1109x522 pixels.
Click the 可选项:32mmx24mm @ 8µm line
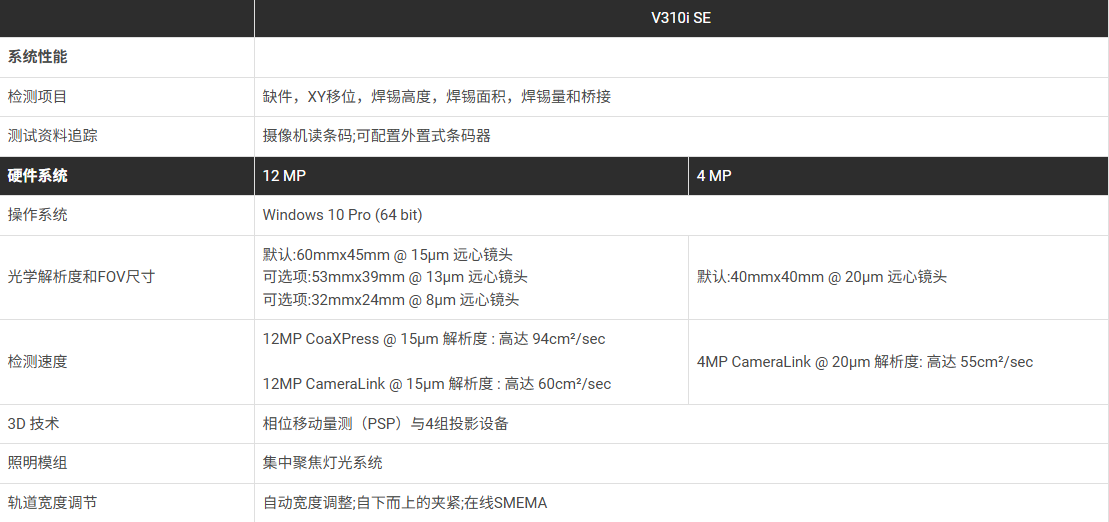[x=391, y=299]
